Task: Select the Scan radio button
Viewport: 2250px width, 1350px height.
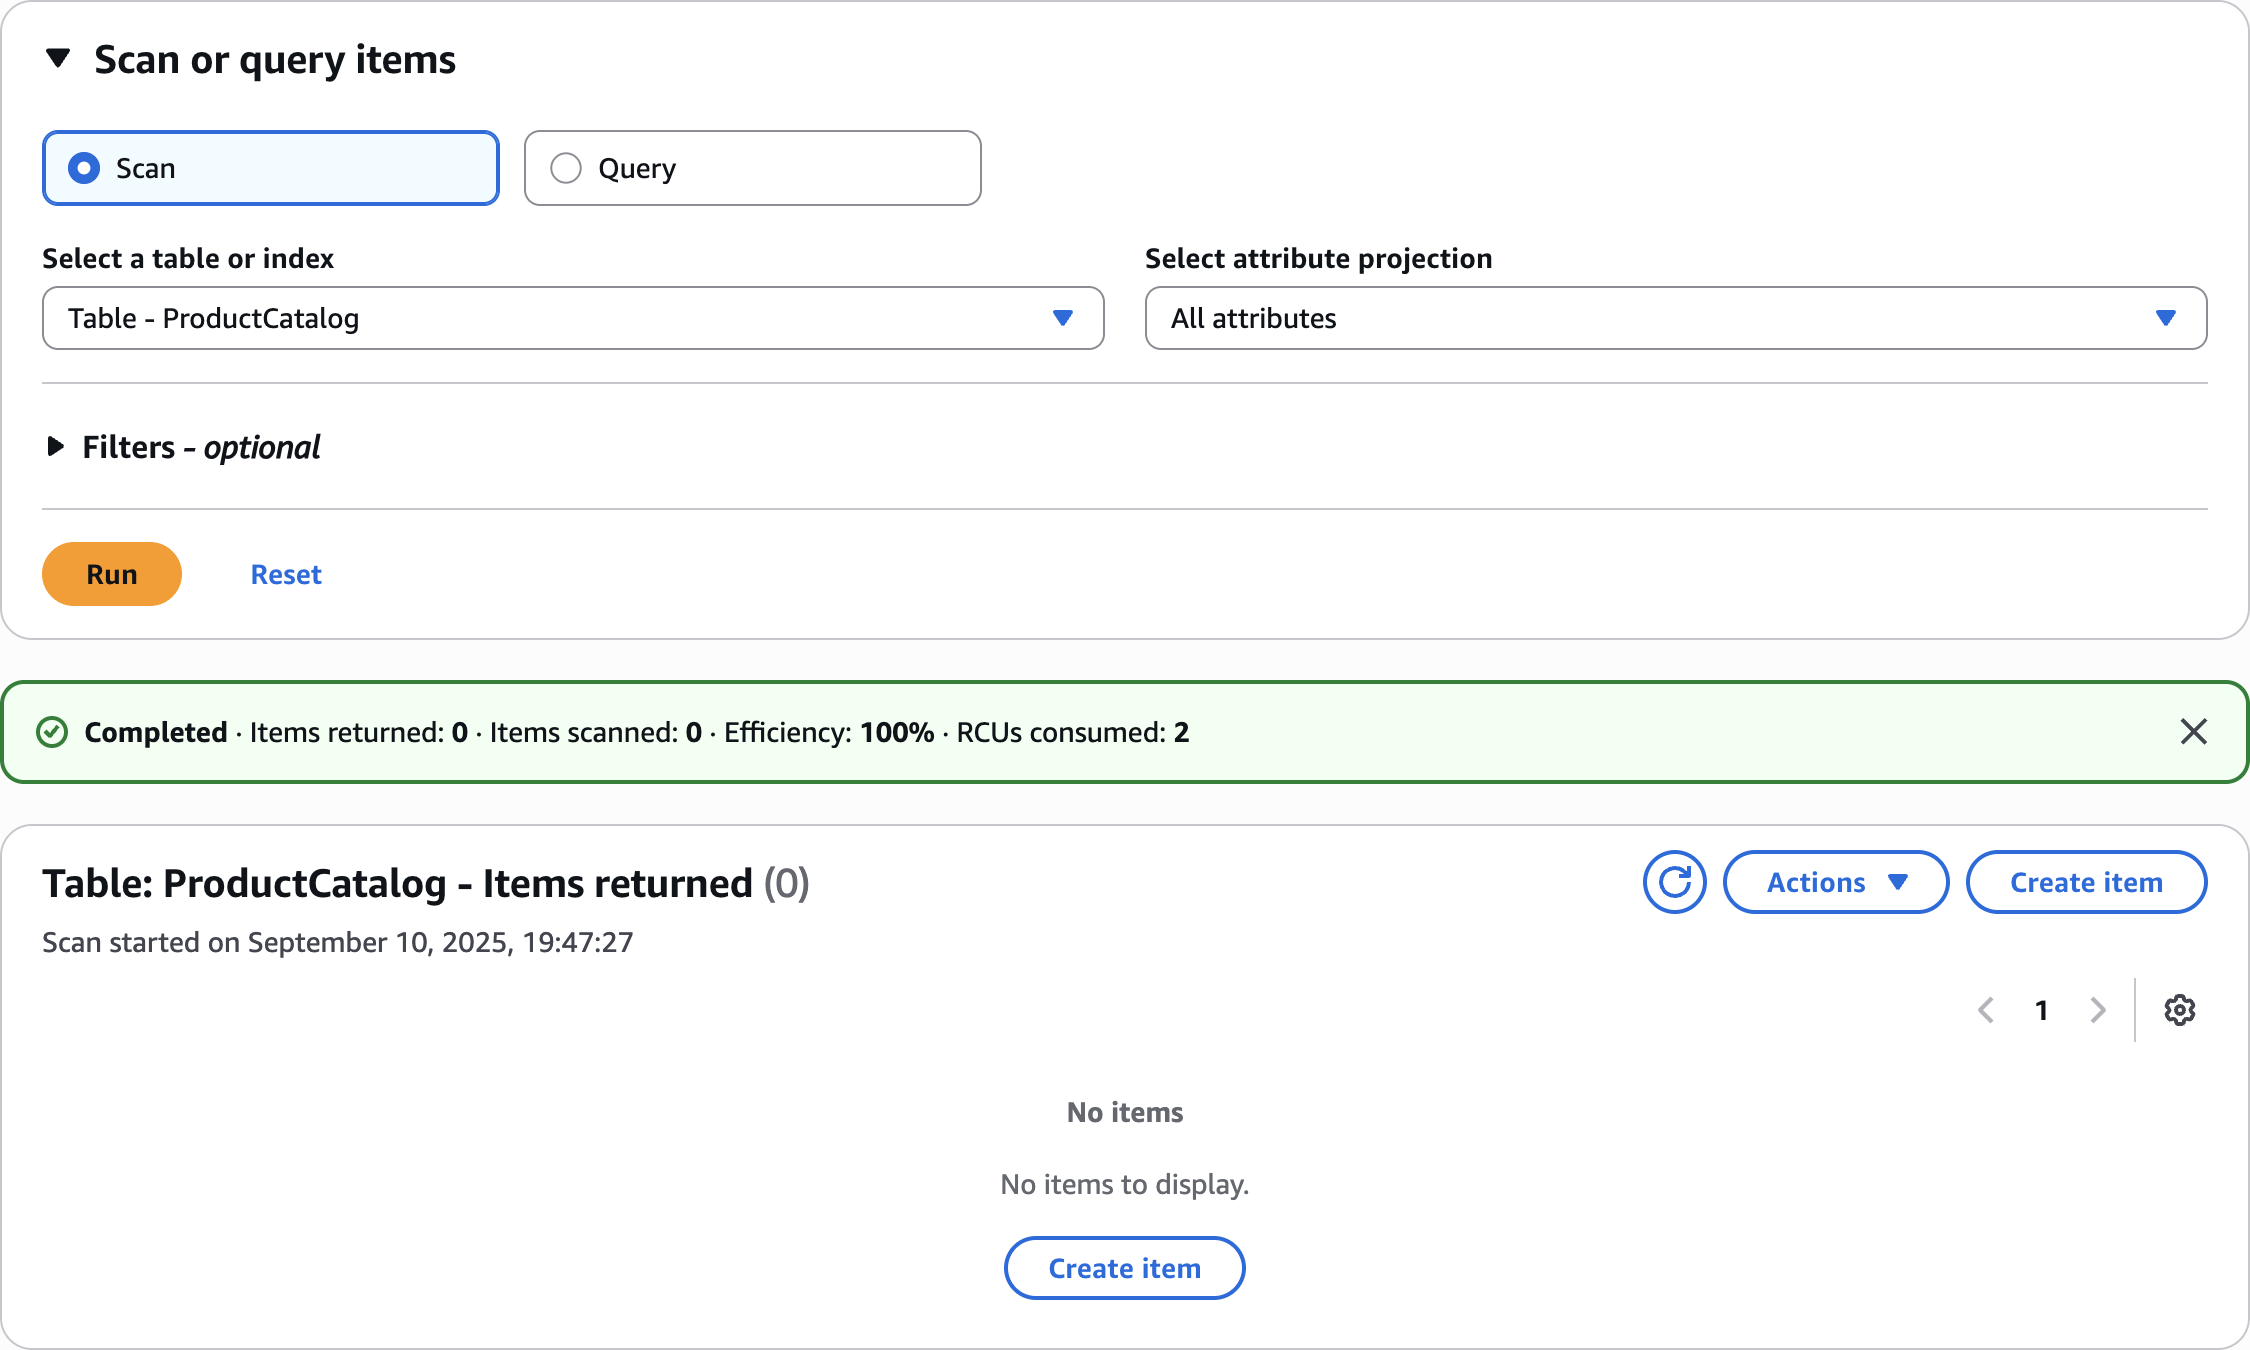Action: (x=84, y=168)
